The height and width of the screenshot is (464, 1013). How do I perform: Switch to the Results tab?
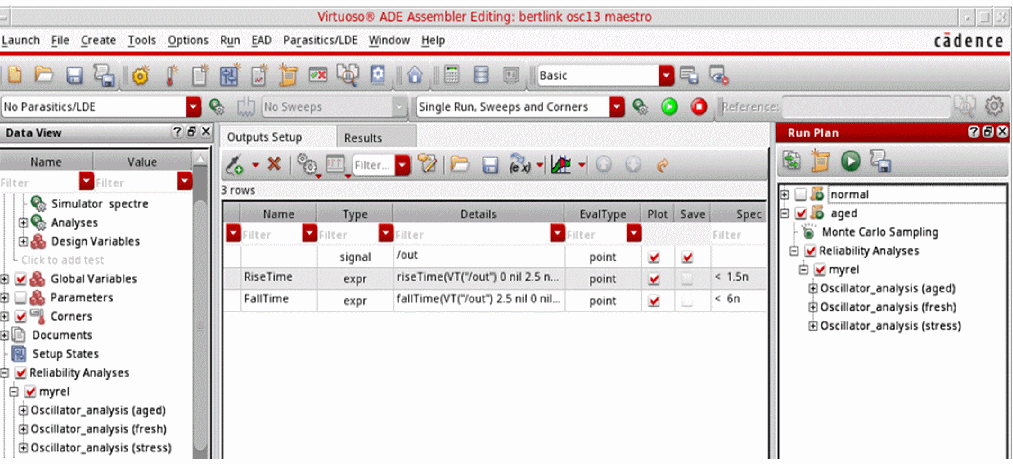363,138
